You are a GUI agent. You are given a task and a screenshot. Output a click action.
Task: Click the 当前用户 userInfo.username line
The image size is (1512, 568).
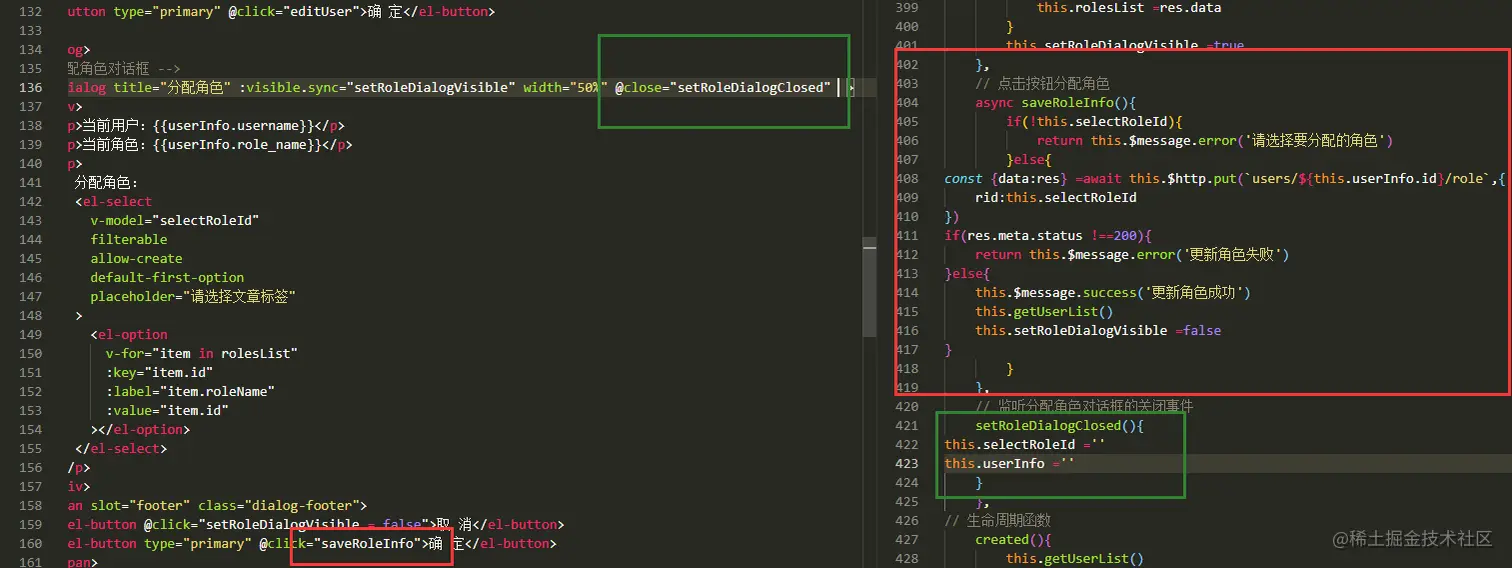[x=206, y=126]
